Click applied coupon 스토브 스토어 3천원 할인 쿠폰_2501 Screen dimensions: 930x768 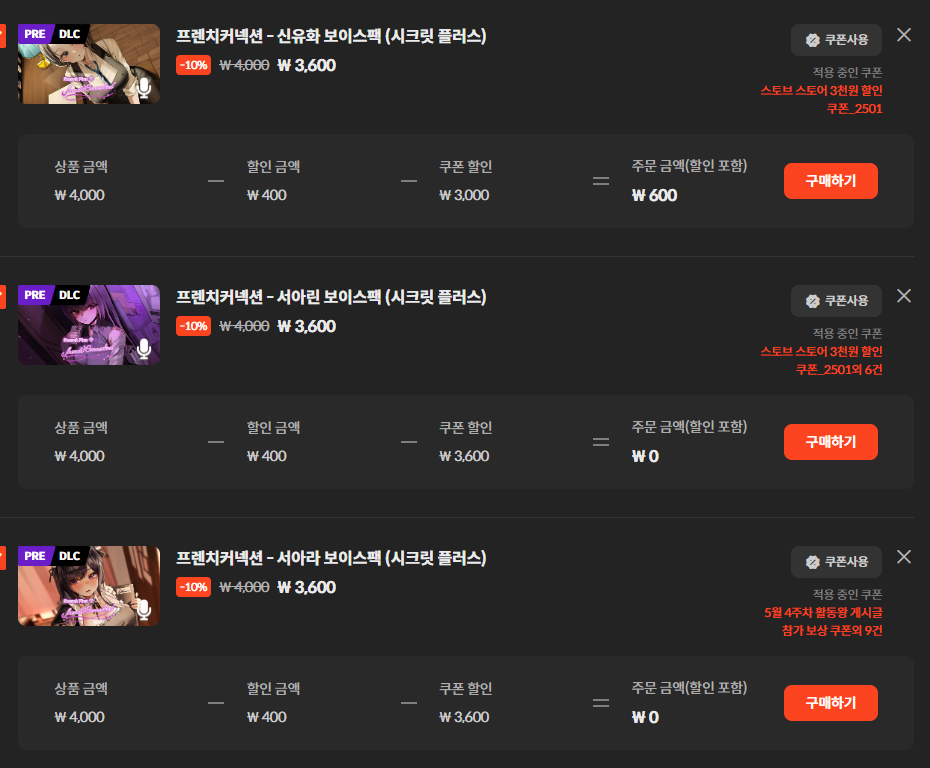point(821,99)
